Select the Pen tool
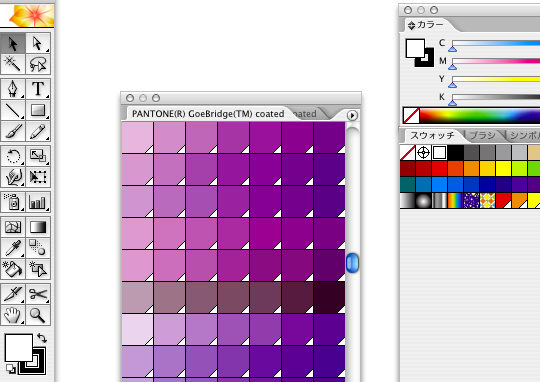Screen dimensions: 540x382 (13, 89)
